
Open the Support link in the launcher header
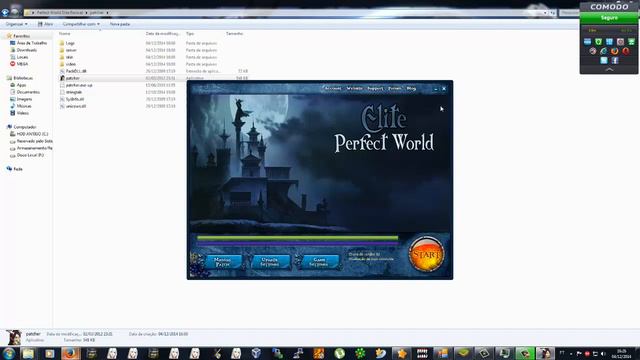(x=375, y=88)
